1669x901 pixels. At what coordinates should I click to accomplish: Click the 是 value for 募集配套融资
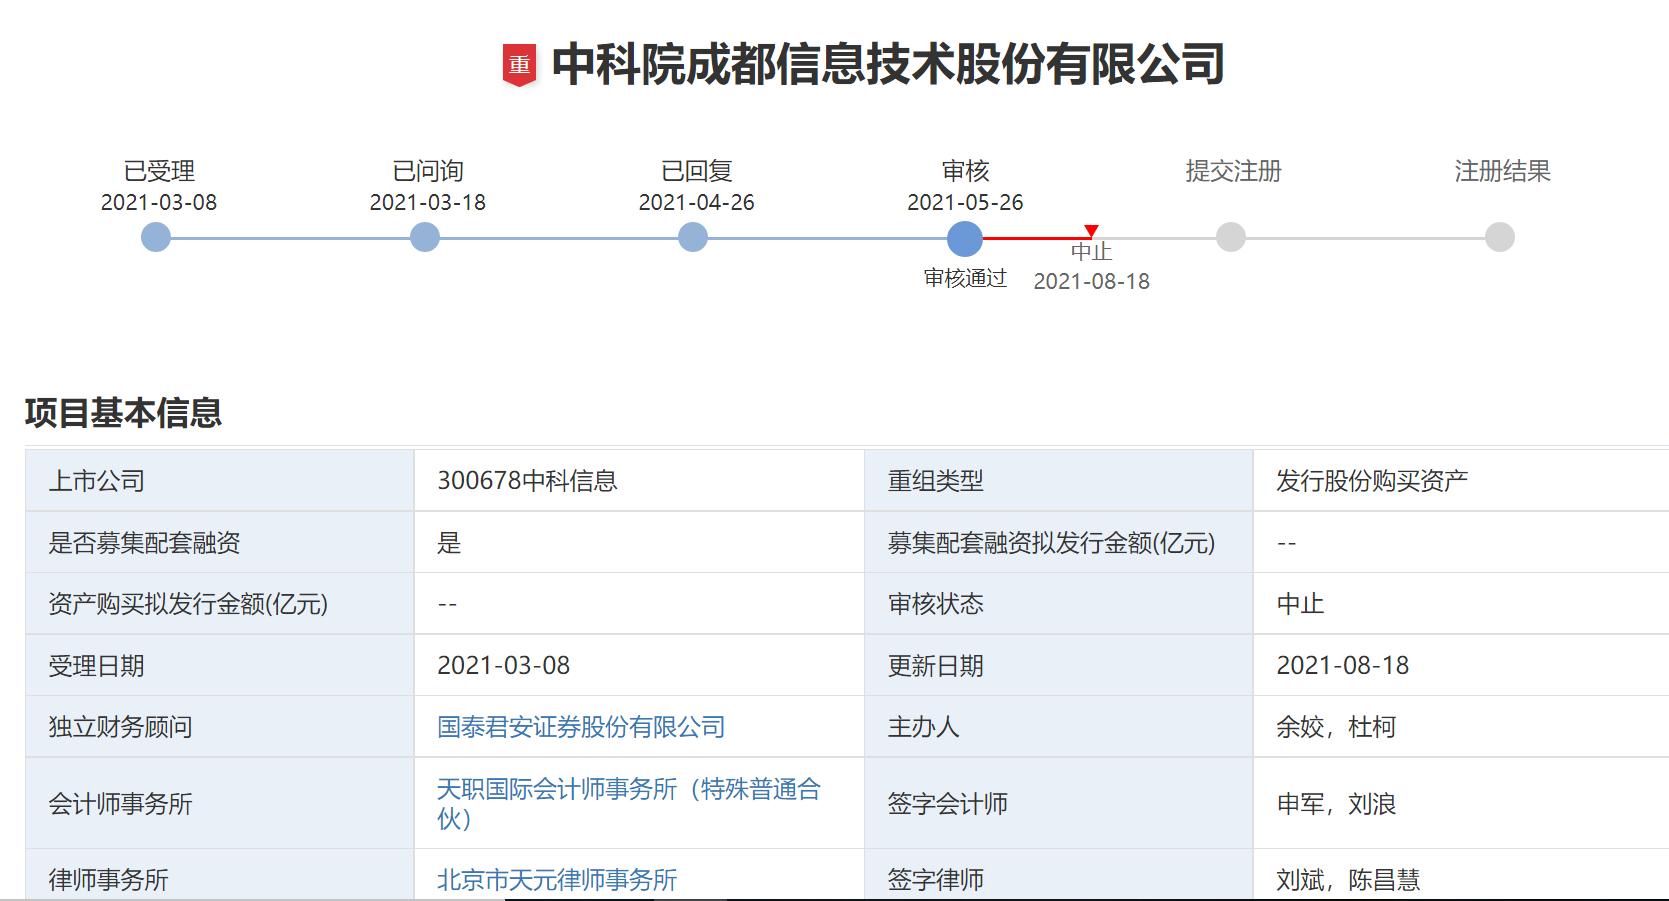click(x=449, y=543)
